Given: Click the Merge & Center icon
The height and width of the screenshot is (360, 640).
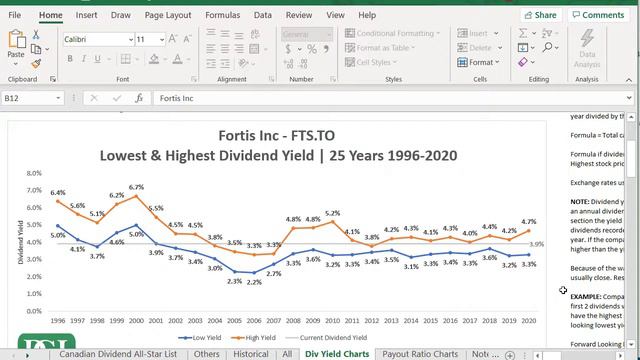Looking at the screenshot, I should click(x=254, y=49).
